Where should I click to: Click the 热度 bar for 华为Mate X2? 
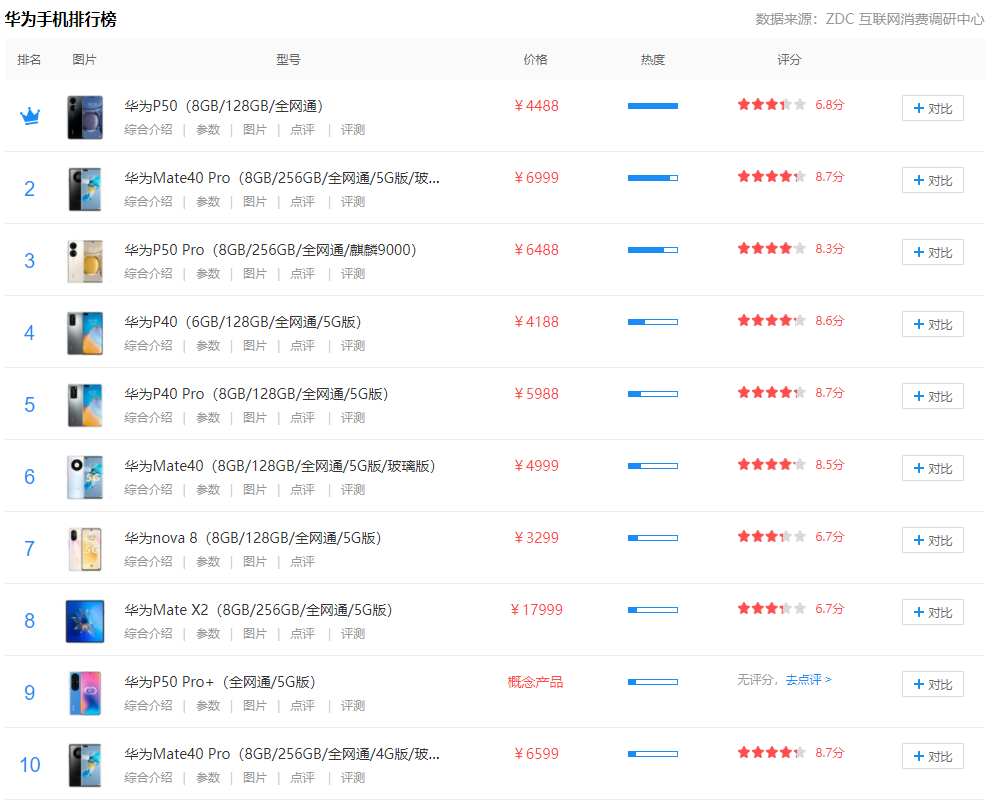pos(652,610)
